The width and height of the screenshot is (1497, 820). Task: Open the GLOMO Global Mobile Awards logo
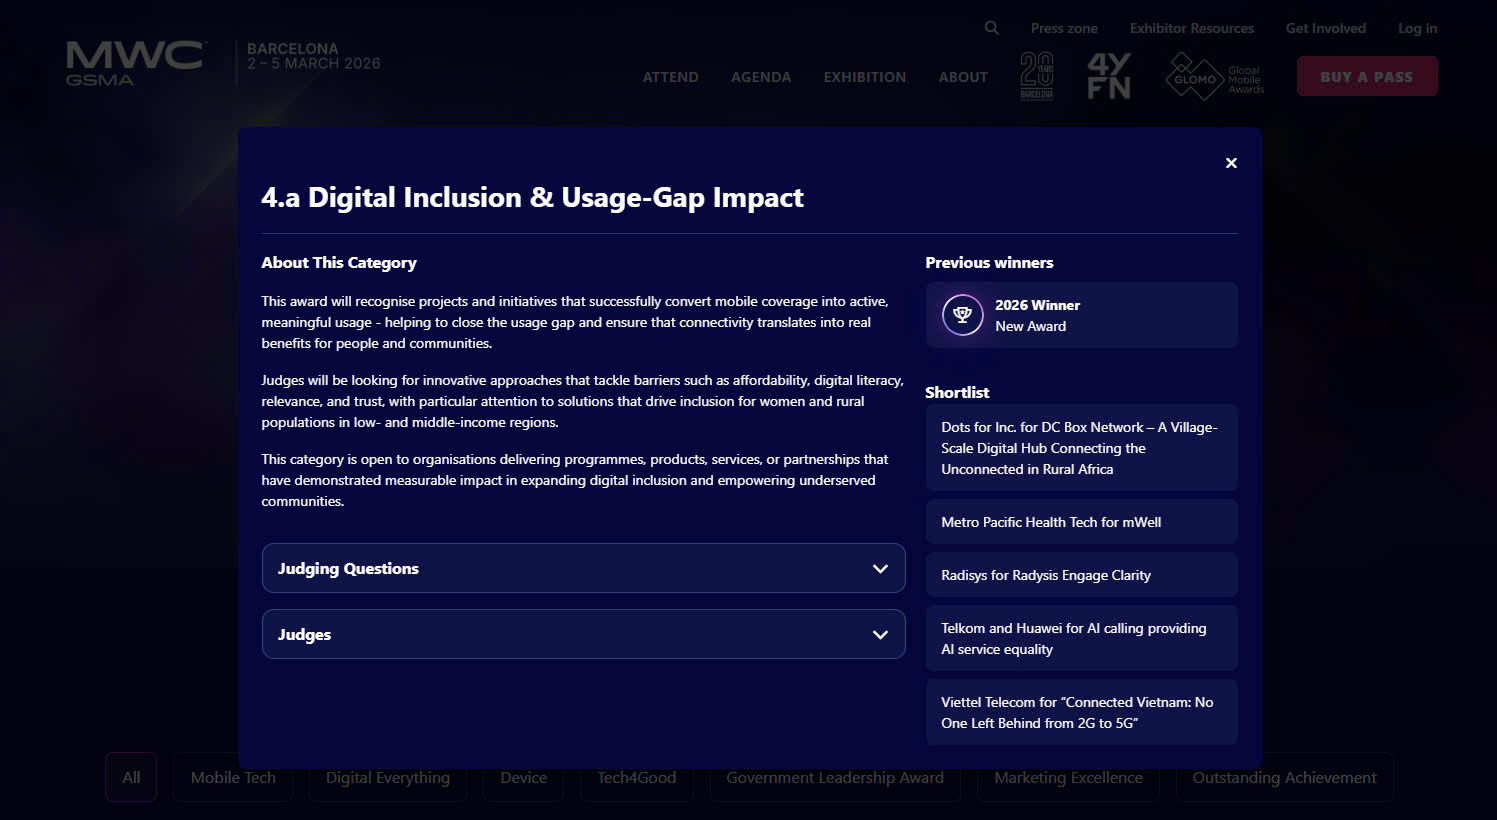point(1215,77)
